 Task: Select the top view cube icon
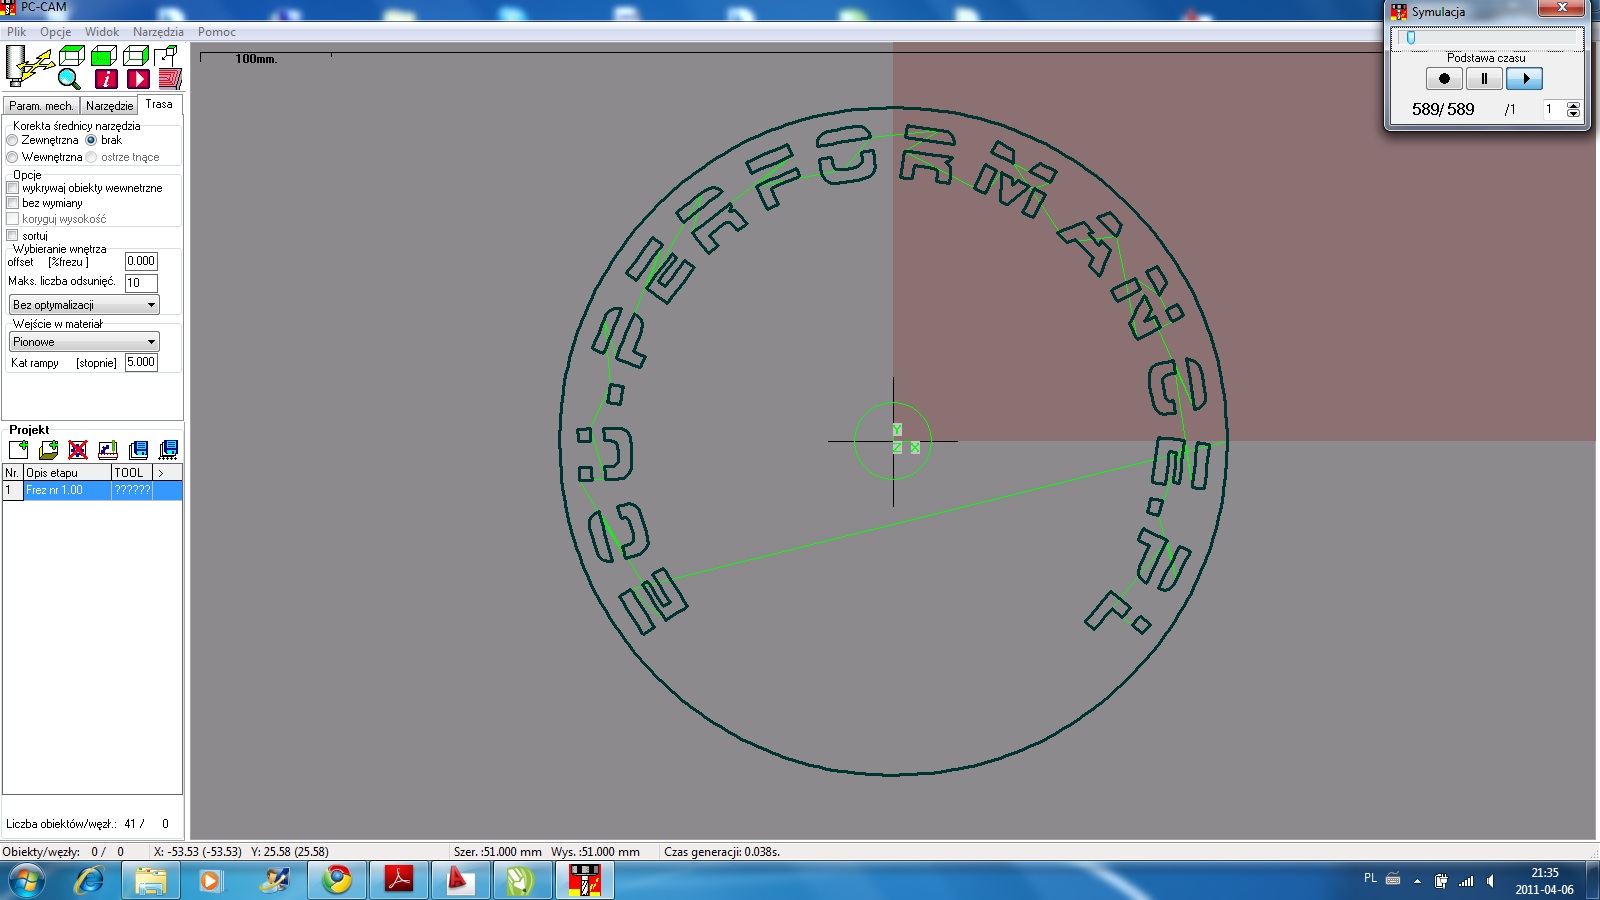(71, 56)
